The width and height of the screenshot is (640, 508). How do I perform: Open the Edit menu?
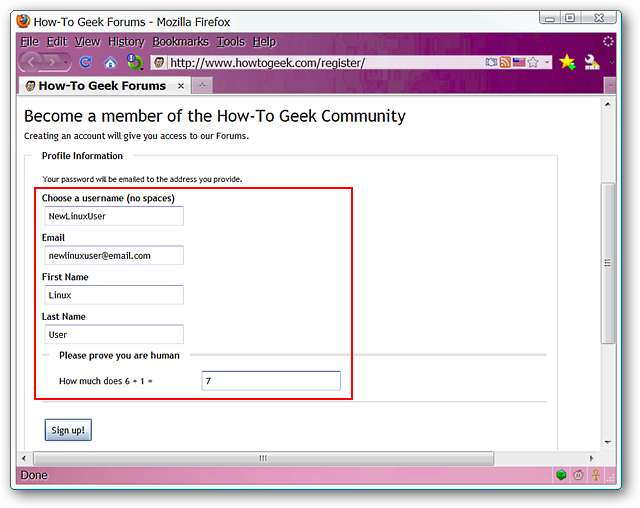coord(57,42)
